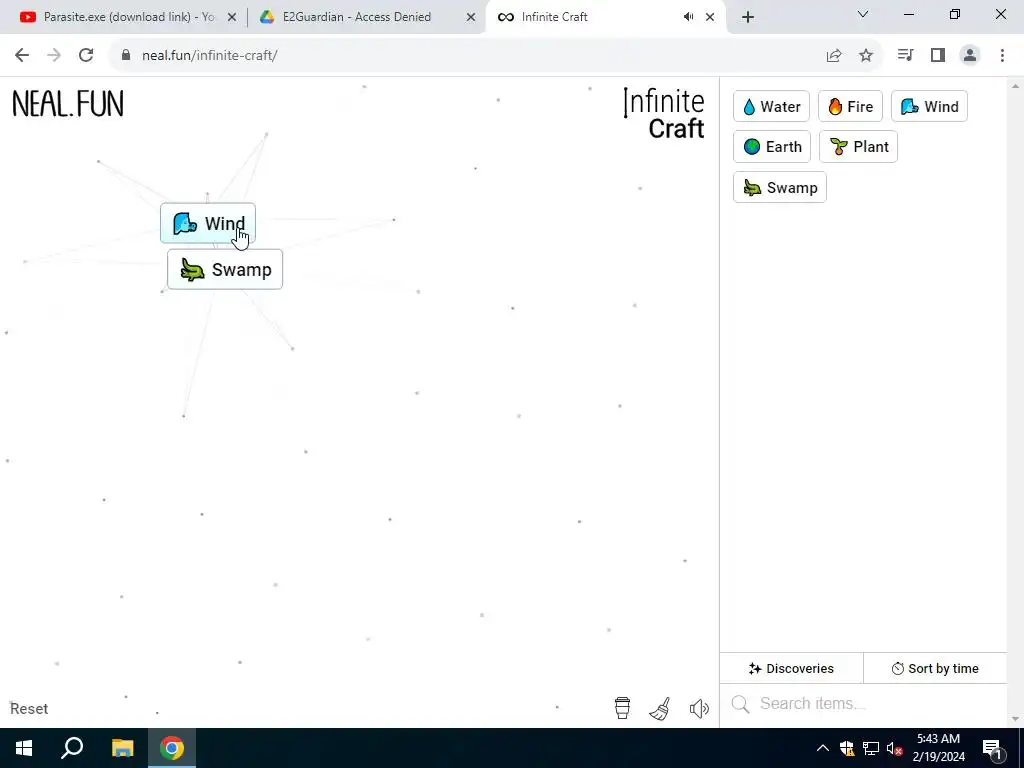Open the taskbar clock and date
Image resolution: width=1024 pixels, height=768 pixels.
[x=938, y=748]
